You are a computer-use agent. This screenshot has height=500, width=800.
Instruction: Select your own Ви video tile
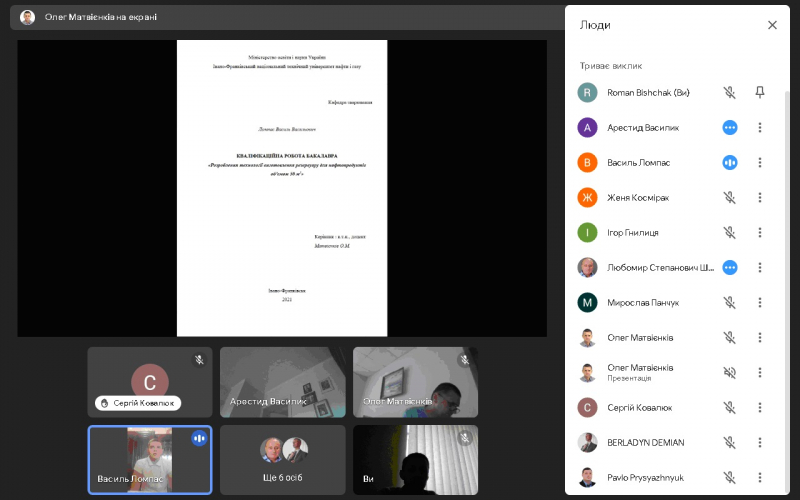(415, 460)
